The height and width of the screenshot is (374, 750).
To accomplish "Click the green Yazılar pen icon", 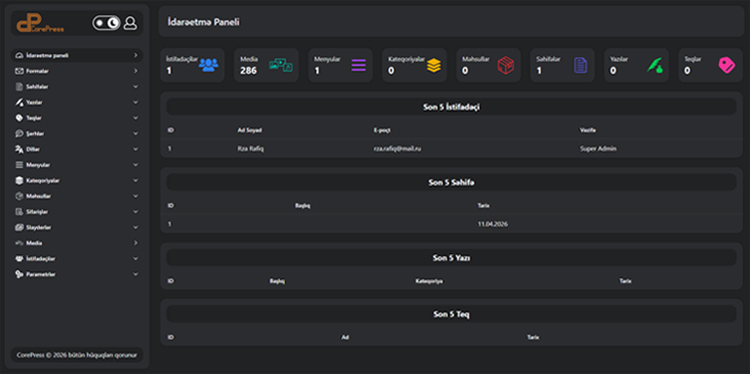I will point(654,65).
